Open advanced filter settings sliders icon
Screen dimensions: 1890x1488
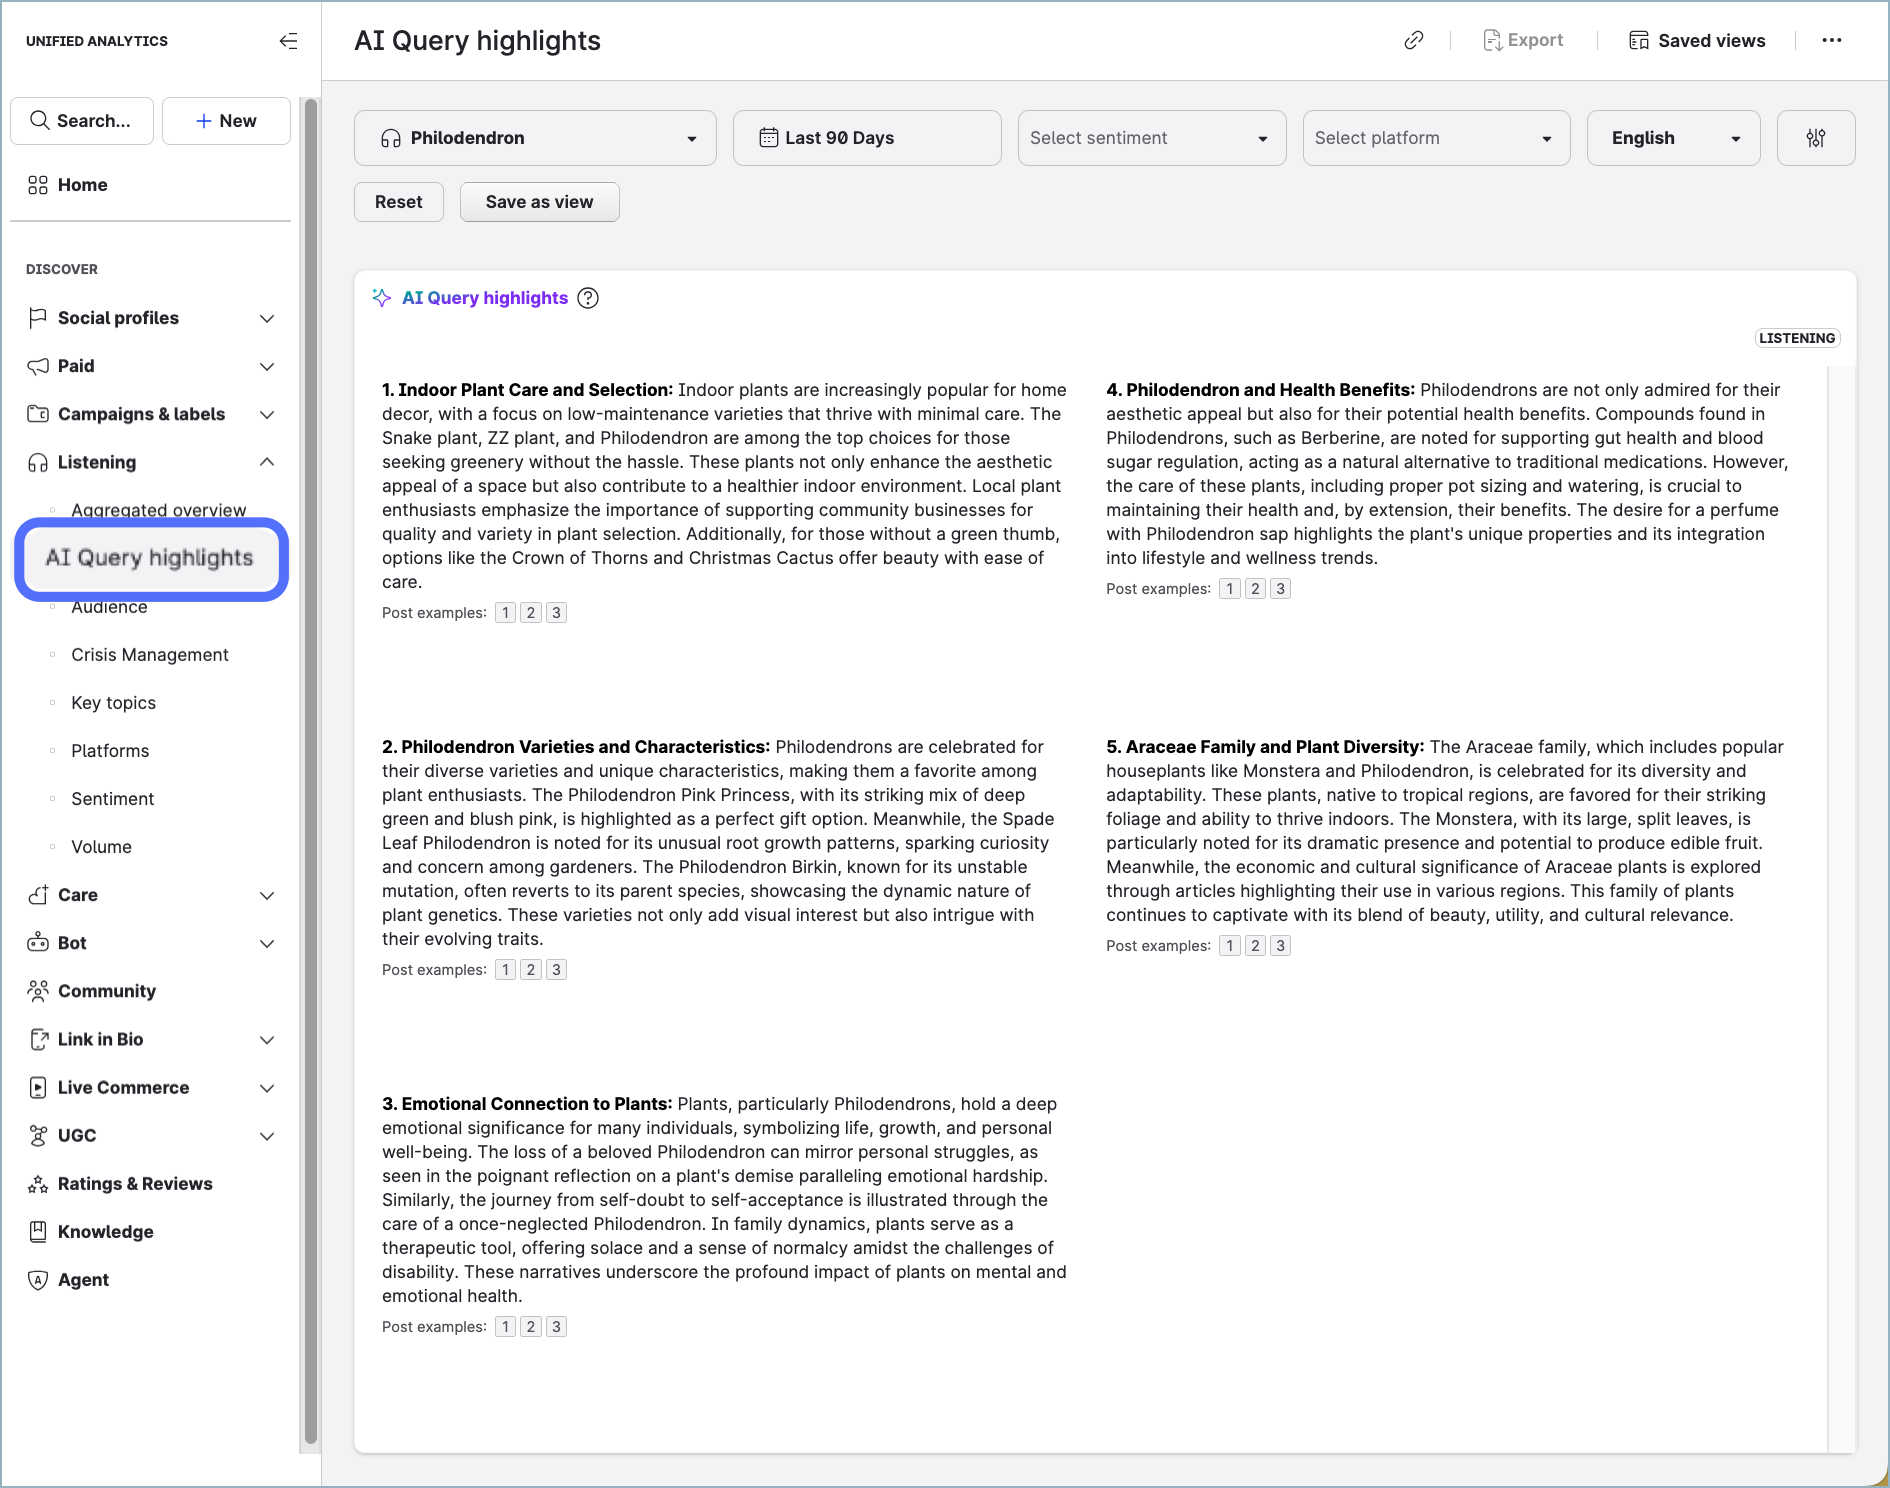[1815, 138]
